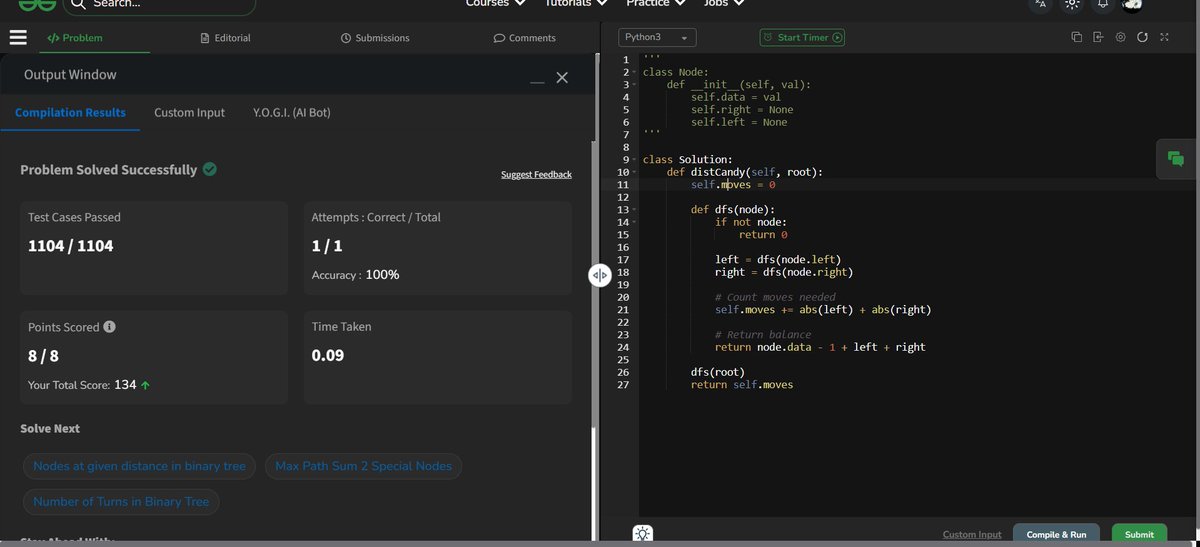This screenshot has width=1200, height=547.
Task: Submit the solution
Action: tap(1139, 535)
